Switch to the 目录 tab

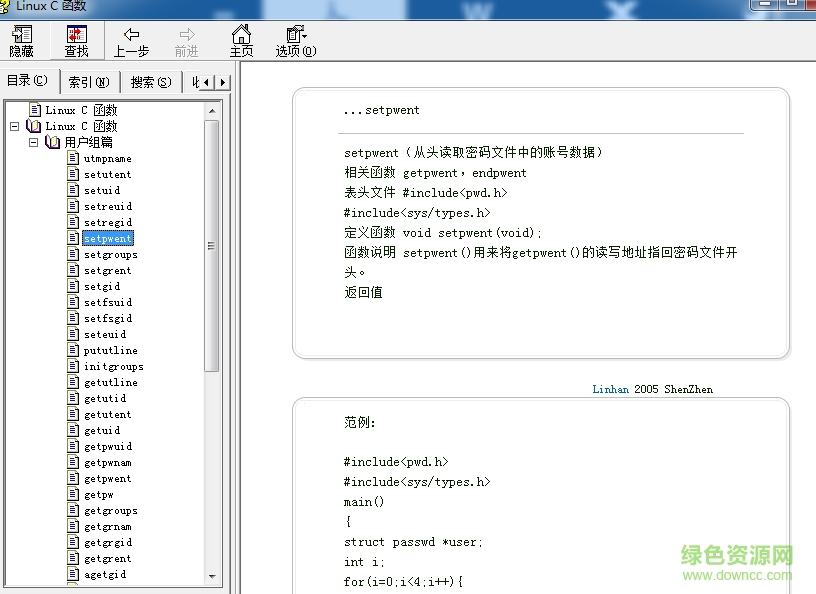point(28,80)
